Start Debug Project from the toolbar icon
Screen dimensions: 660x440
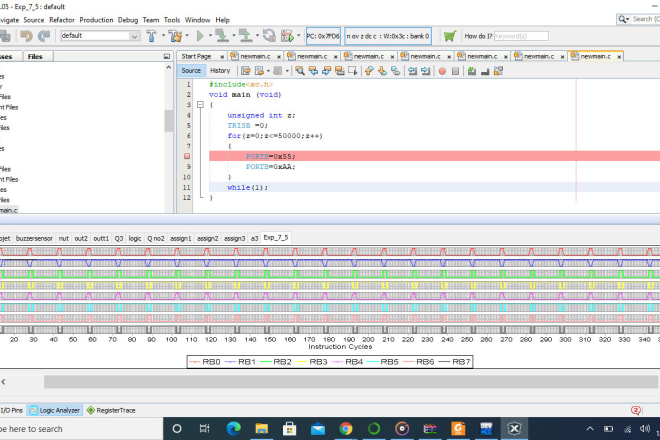[x=287, y=36]
